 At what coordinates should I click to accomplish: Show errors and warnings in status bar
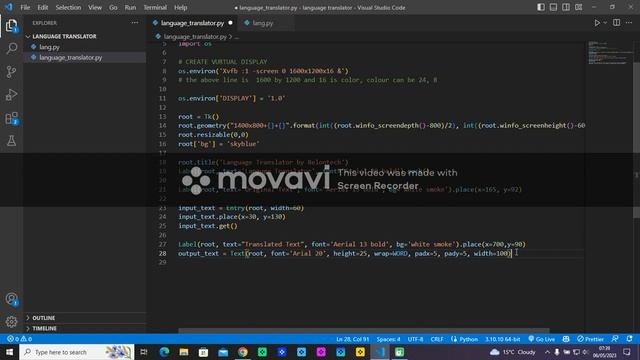tap(19, 339)
